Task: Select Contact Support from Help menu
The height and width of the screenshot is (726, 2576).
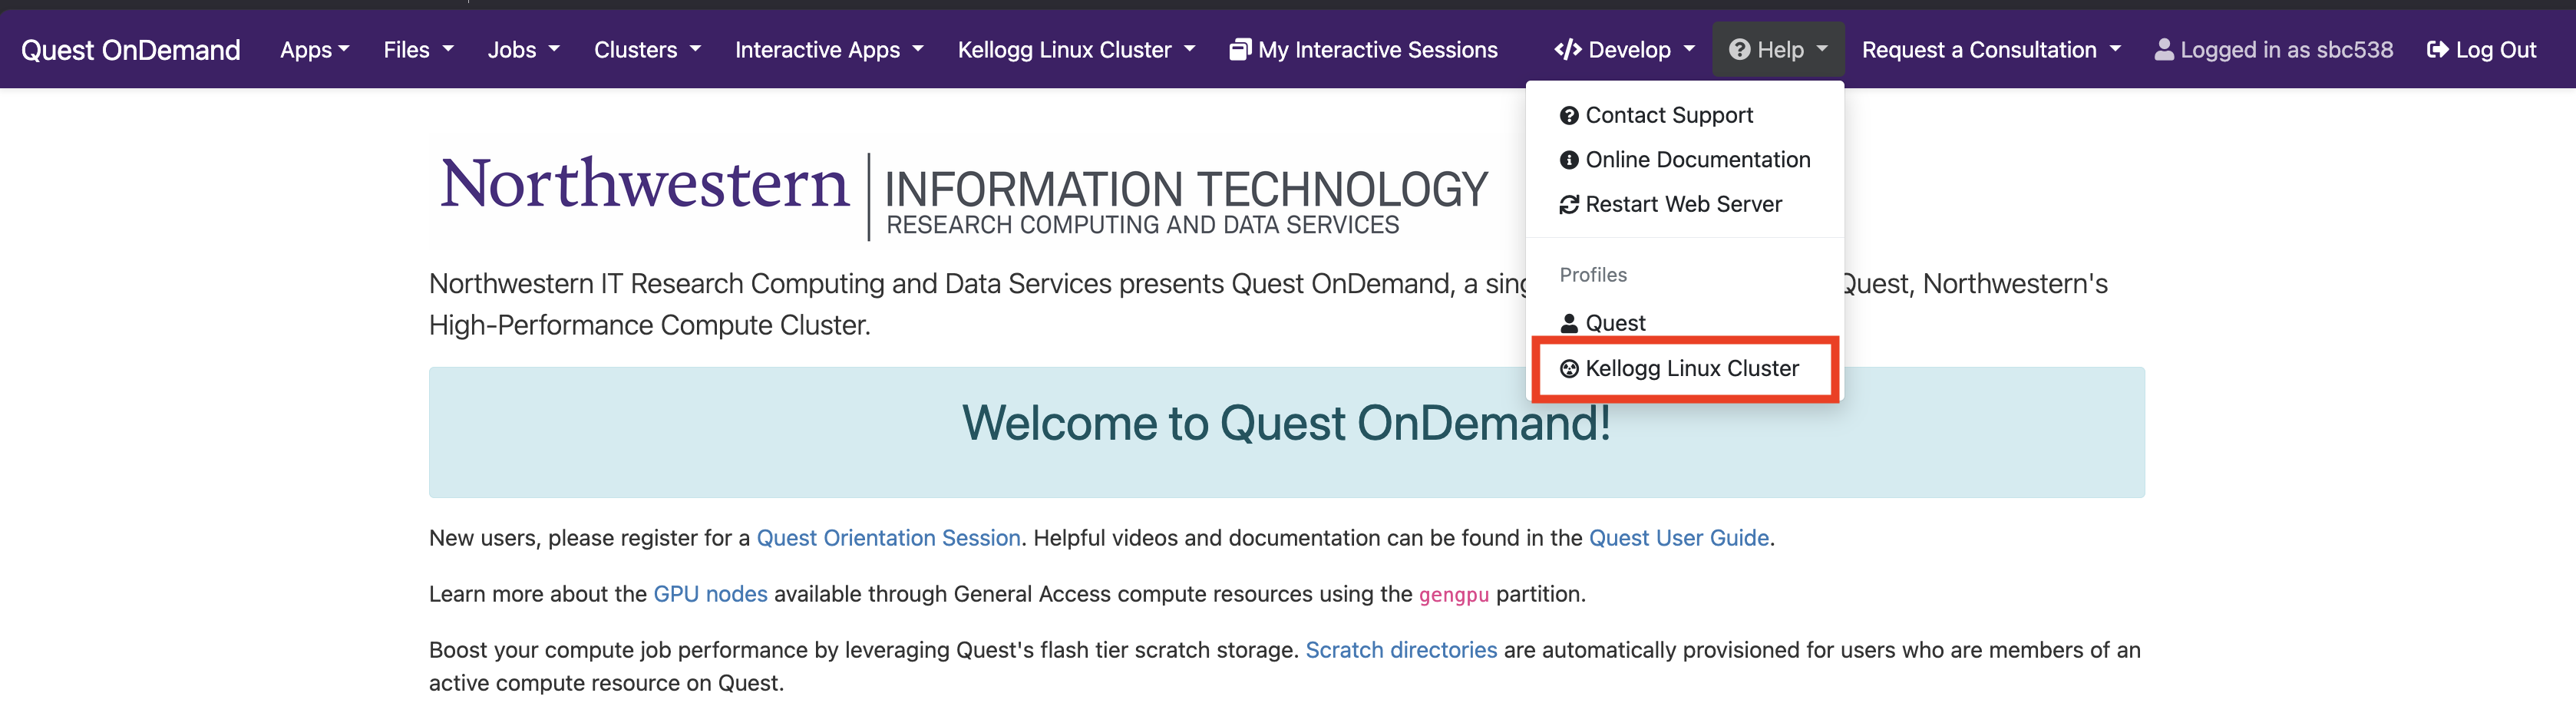Action: [x=1684, y=116]
